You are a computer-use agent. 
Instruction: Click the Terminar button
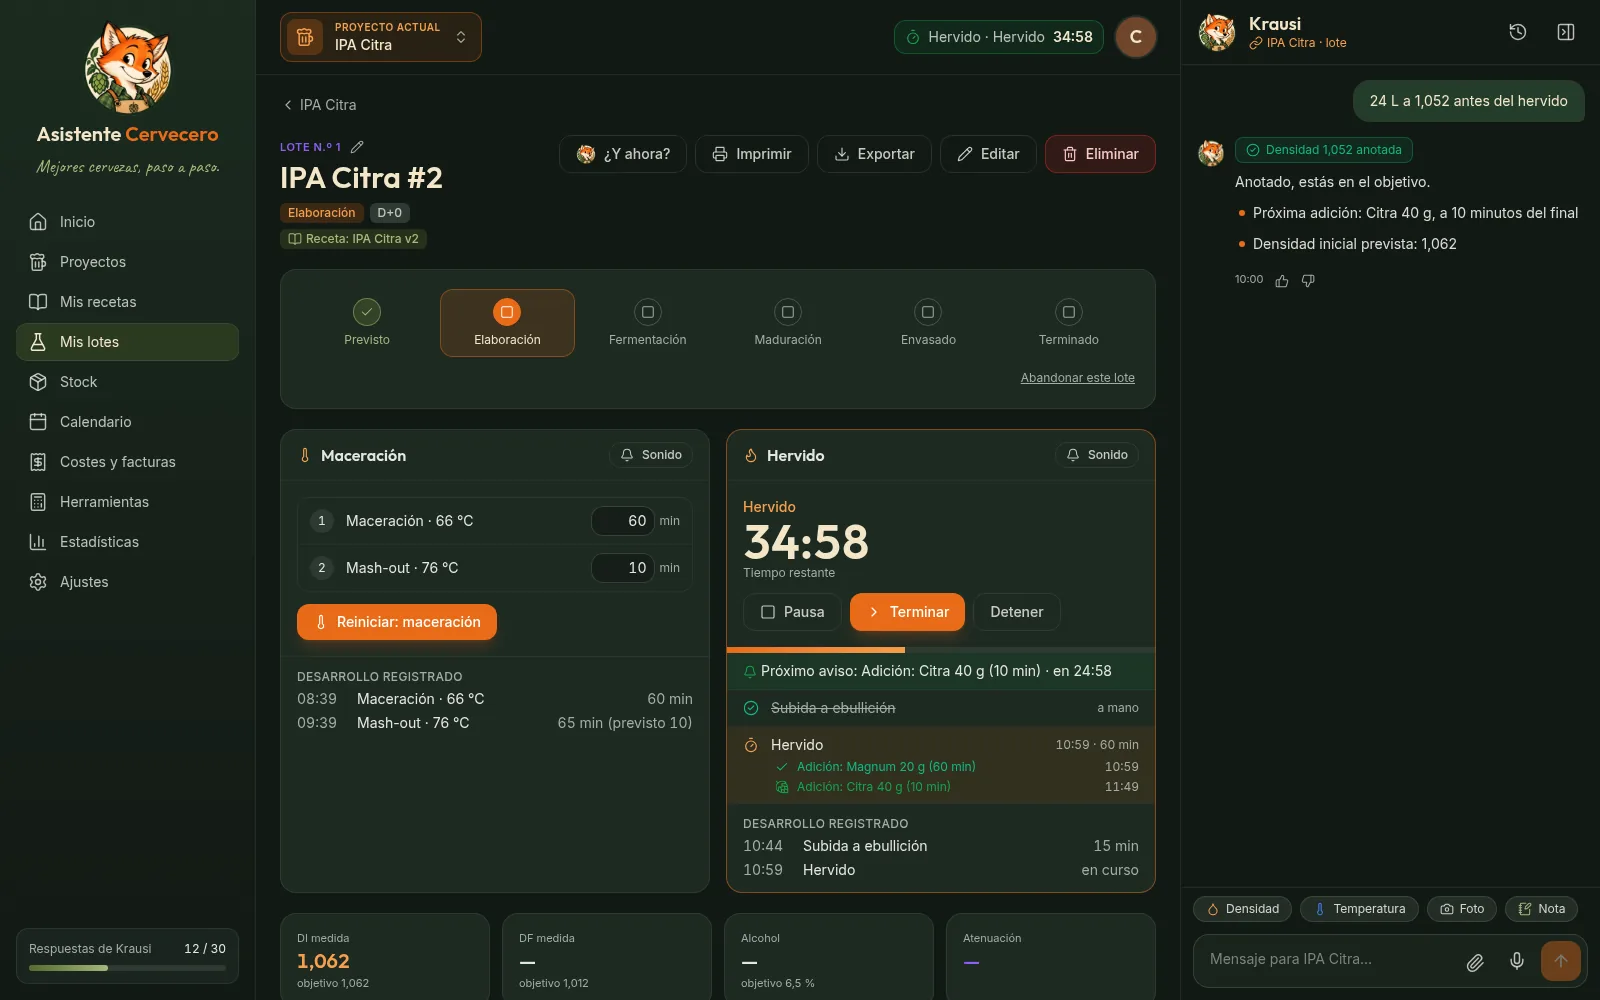[907, 612]
